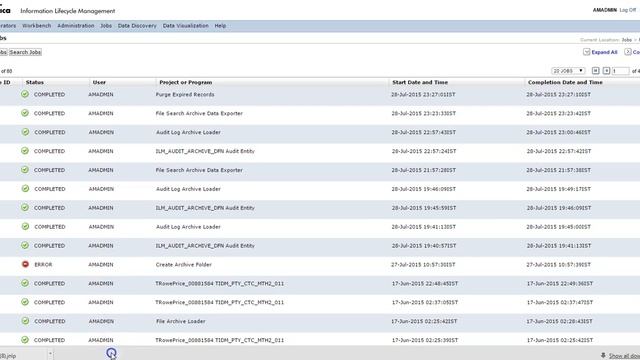
Task: Select Create Archive Folder job name
Action: click(184, 264)
